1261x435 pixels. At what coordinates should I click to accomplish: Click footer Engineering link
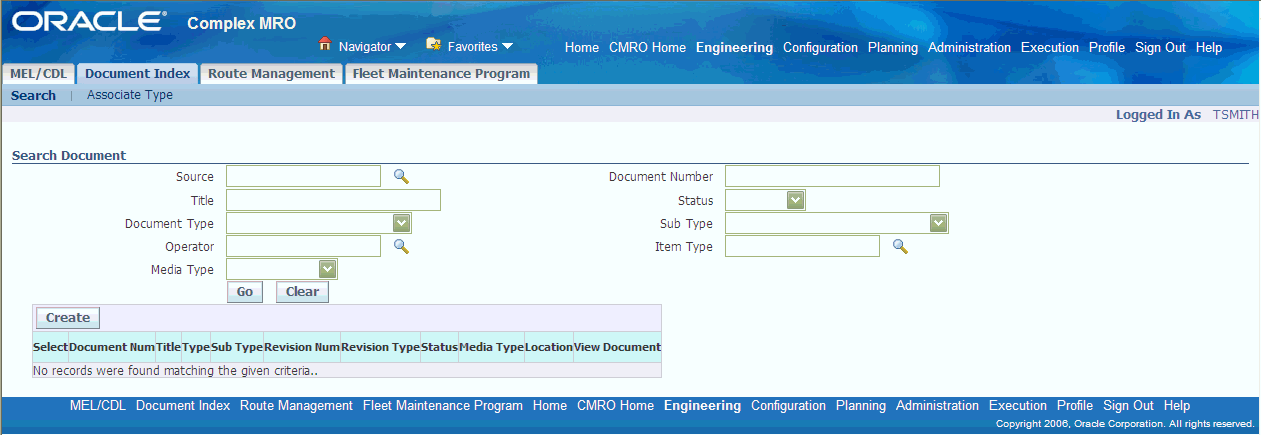(x=702, y=406)
